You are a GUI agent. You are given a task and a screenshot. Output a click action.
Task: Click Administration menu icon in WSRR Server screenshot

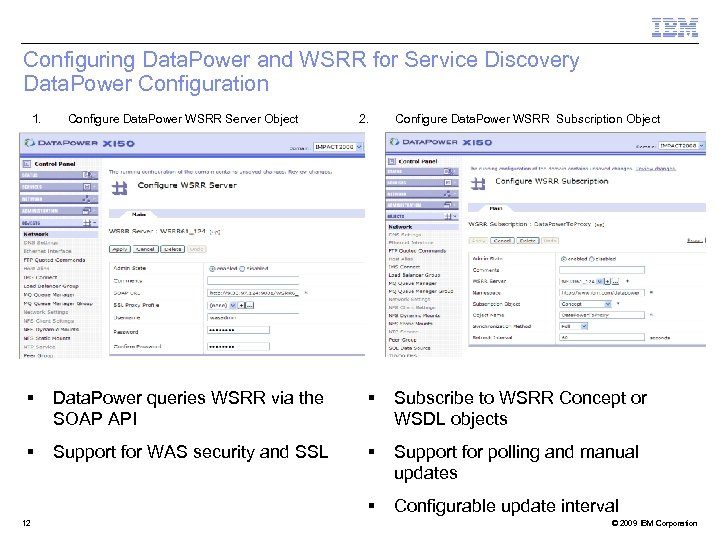coord(87,211)
